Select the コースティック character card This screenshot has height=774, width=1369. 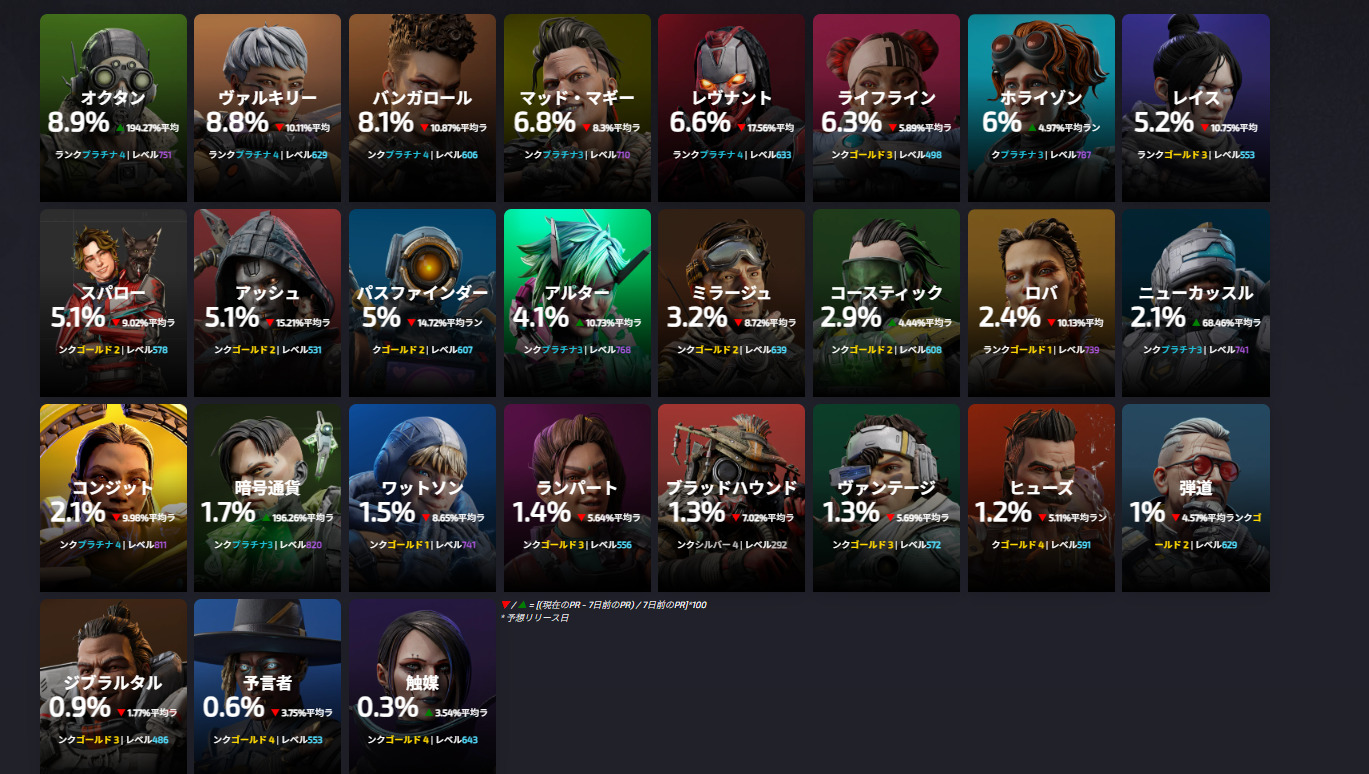click(x=886, y=303)
